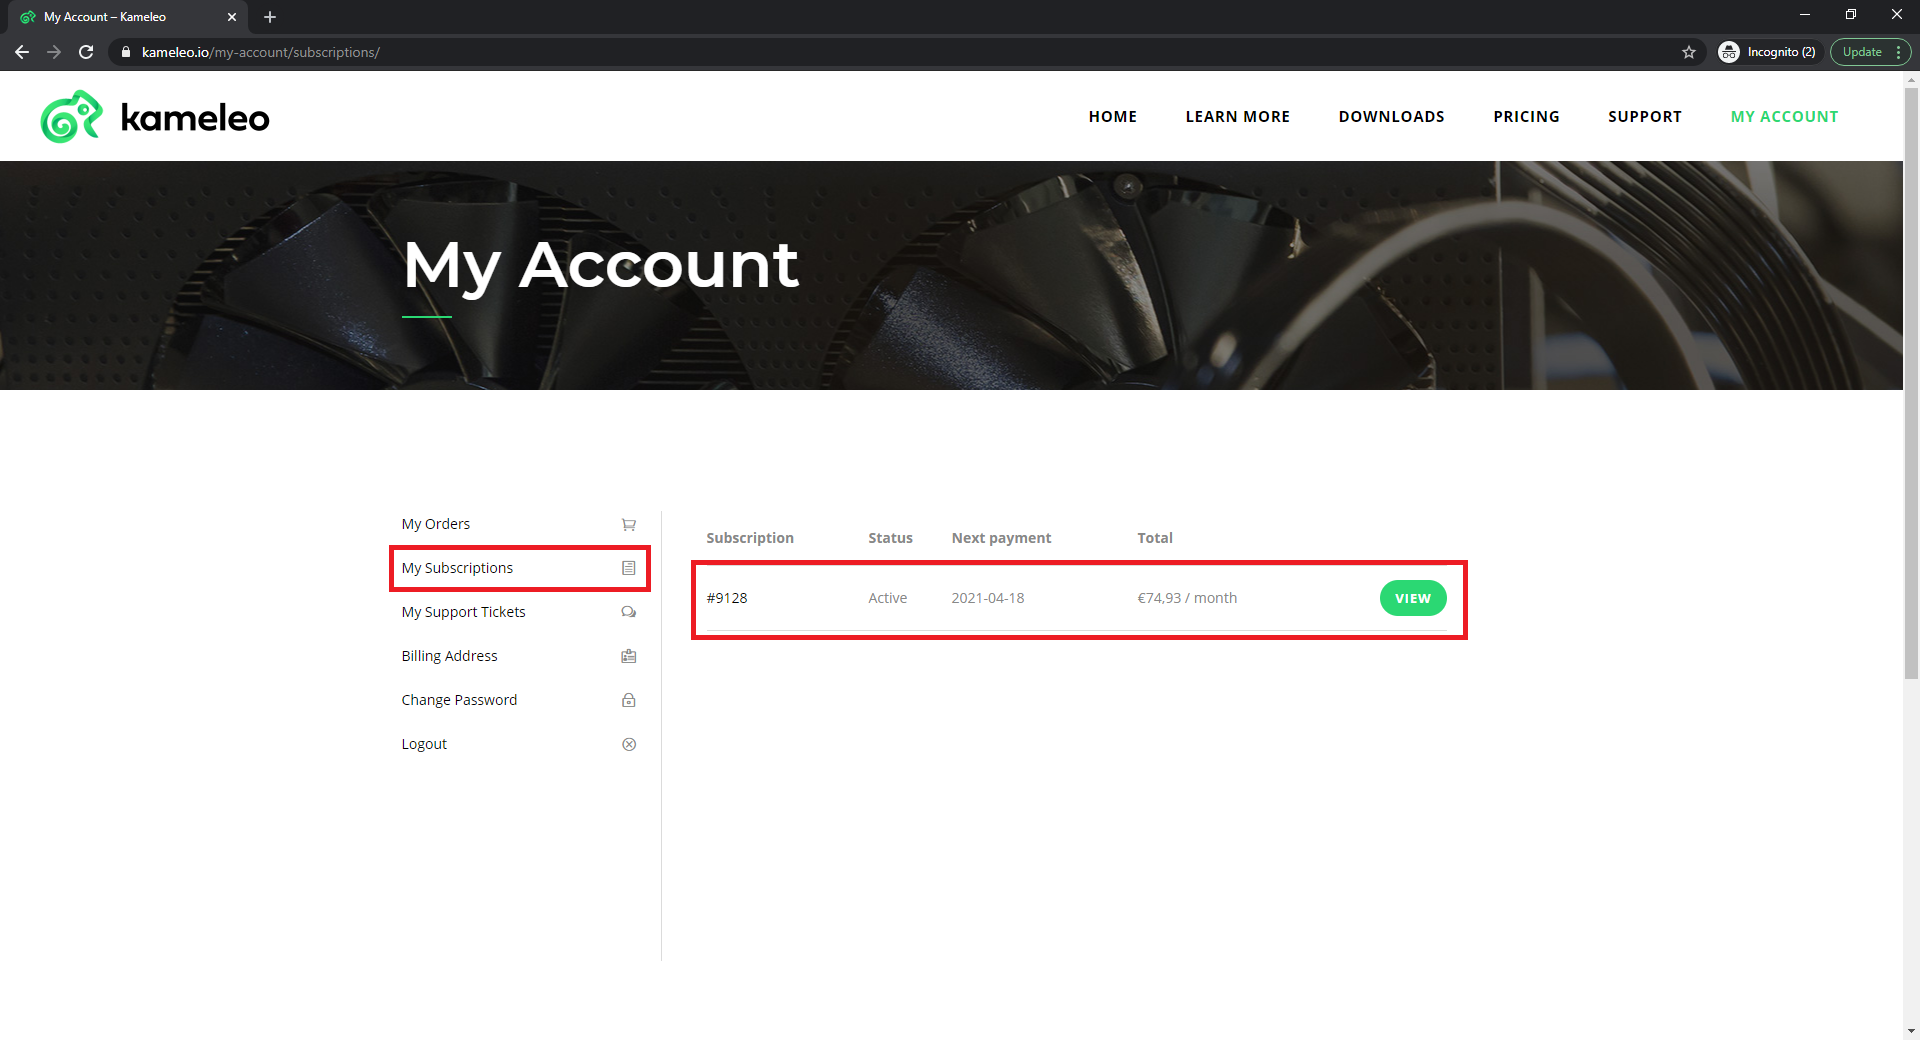1920x1040 pixels.
Task: Click the Change Password lock icon
Action: pos(629,700)
